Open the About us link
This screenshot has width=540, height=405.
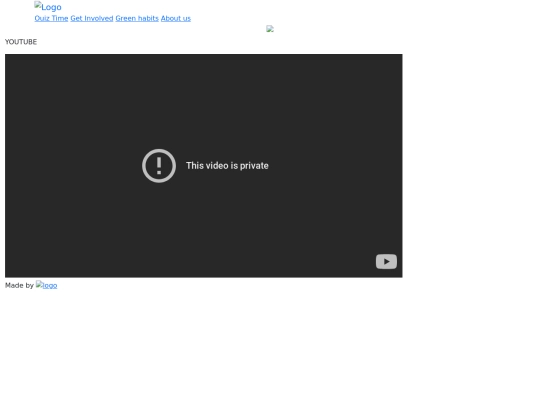176,18
